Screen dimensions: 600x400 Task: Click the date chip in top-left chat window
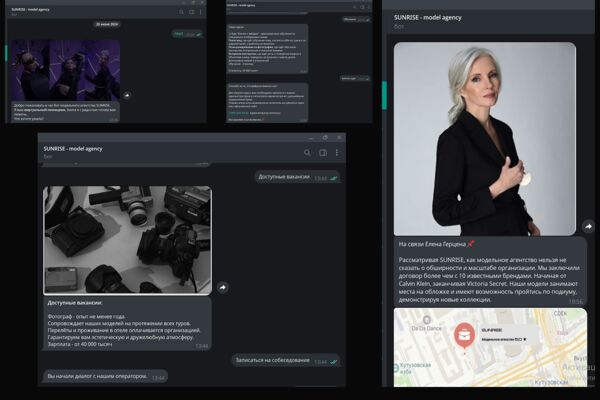click(107, 24)
